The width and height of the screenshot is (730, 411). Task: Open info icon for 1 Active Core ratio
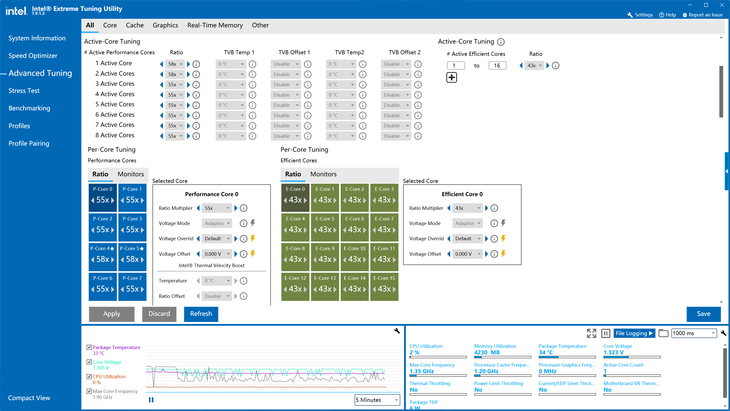196,64
